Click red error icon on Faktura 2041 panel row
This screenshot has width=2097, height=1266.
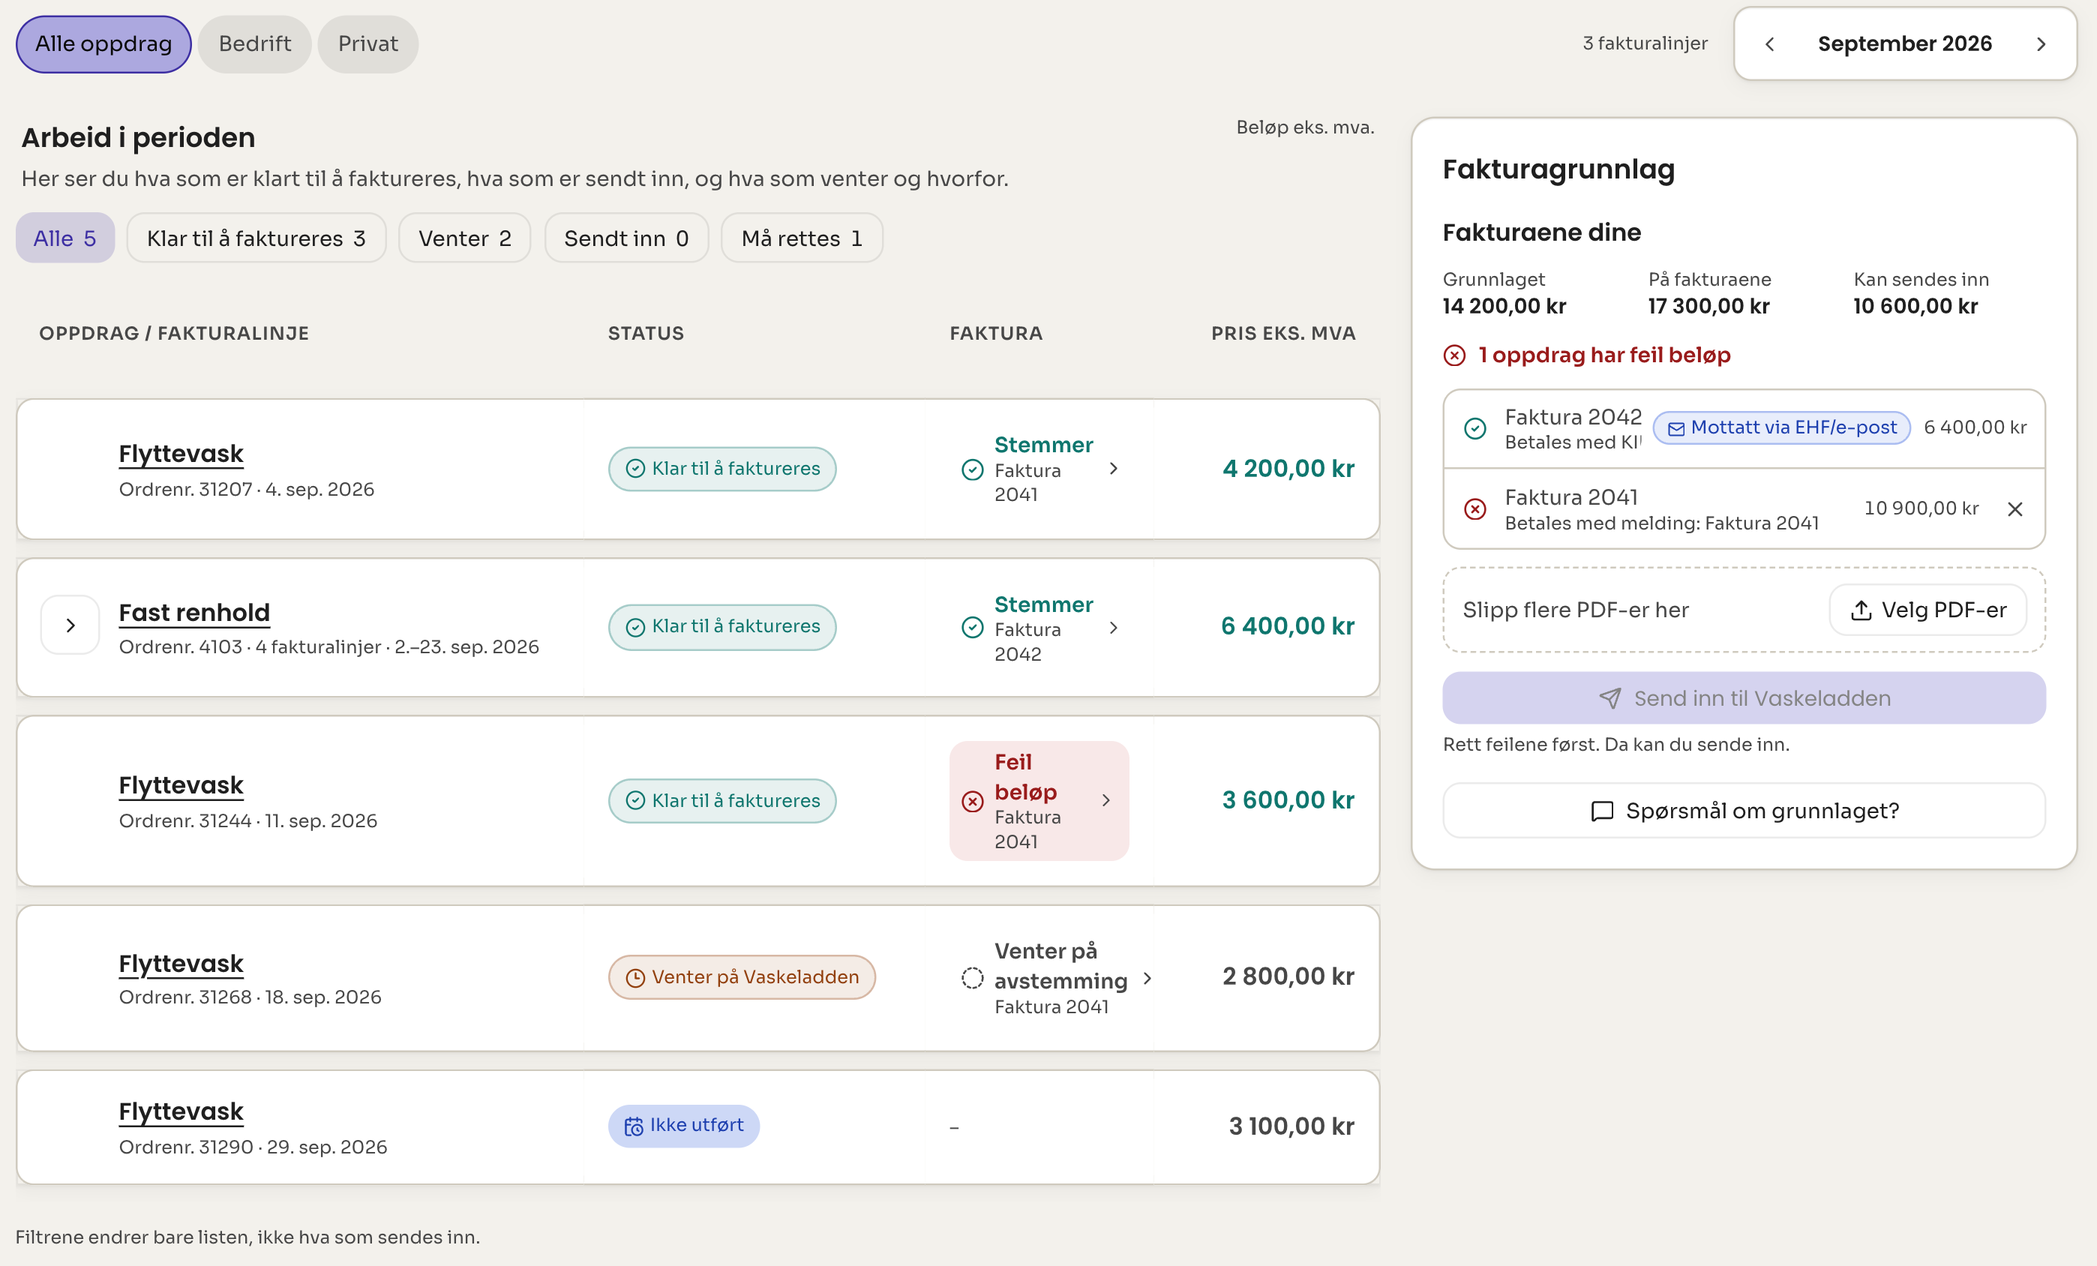pos(1475,509)
